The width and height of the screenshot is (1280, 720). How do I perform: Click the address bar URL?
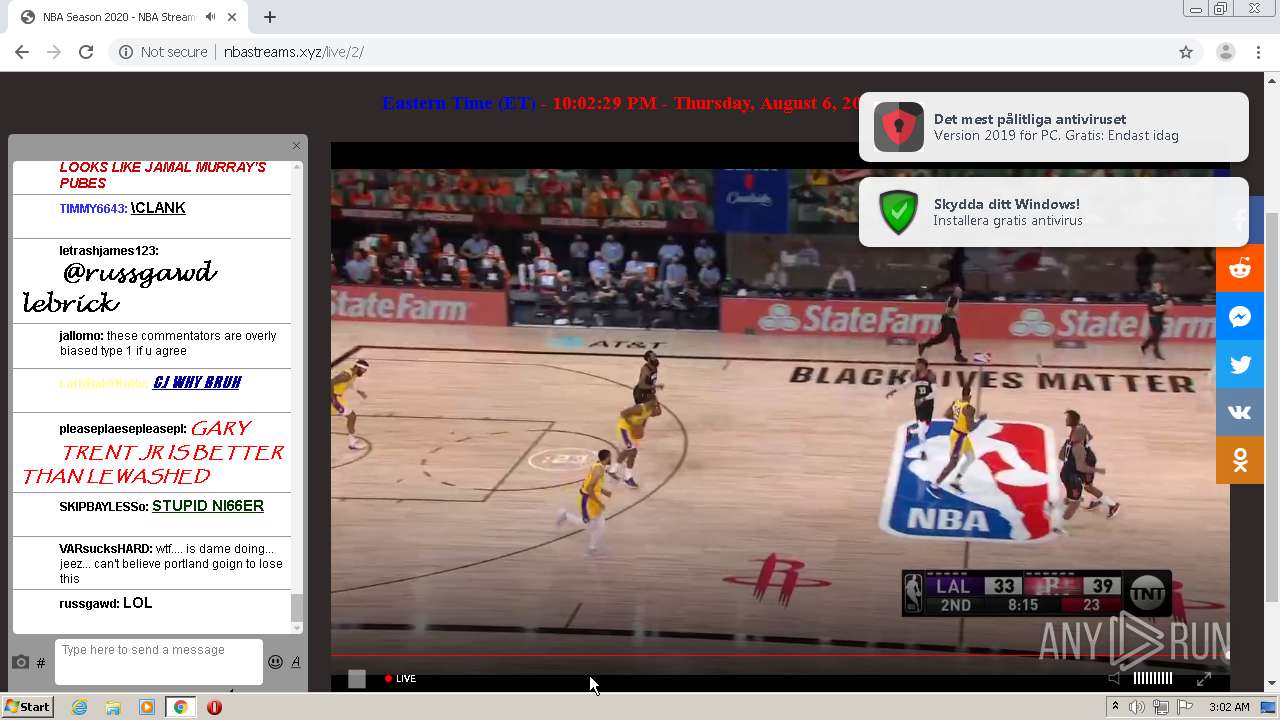pyautogui.click(x=294, y=52)
